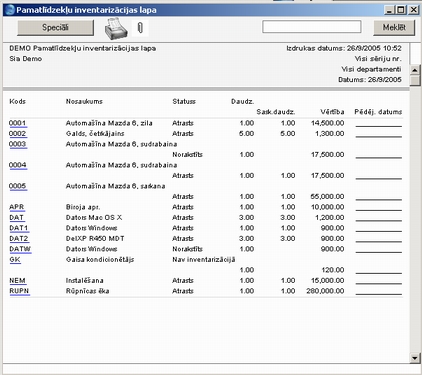Viewport: 422px width, 375px height.
Task: Maximize the inventory report window
Action: point(402,10)
